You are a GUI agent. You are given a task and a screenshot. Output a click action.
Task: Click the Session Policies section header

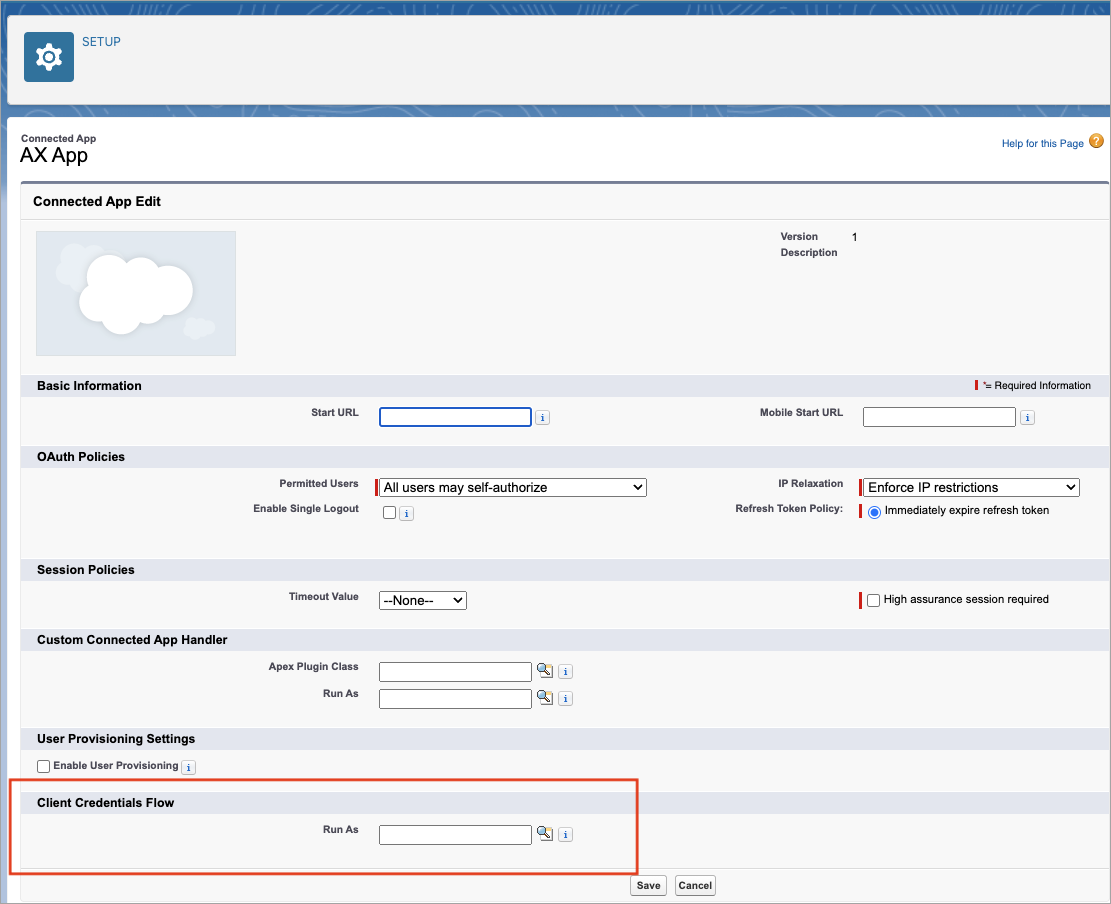point(86,570)
